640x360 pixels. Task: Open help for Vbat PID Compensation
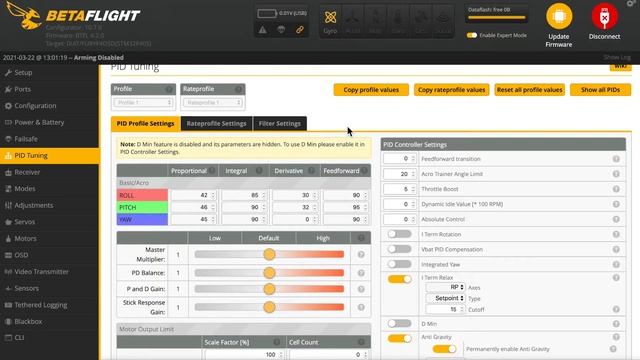pos(616,249)
